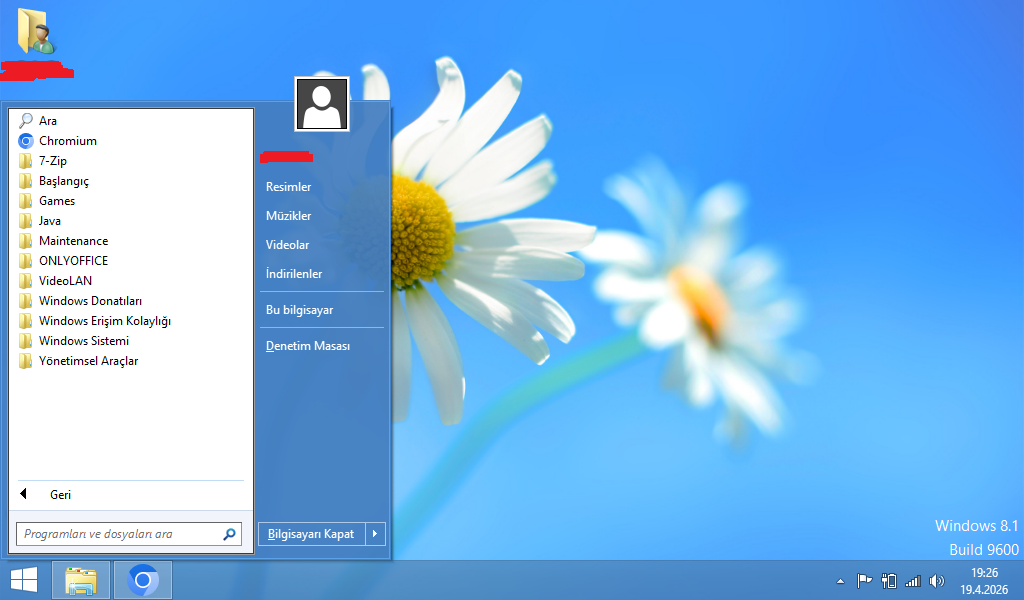Open Müzikler from the start menu
The image size is (1024, 600).
(289, 216)
